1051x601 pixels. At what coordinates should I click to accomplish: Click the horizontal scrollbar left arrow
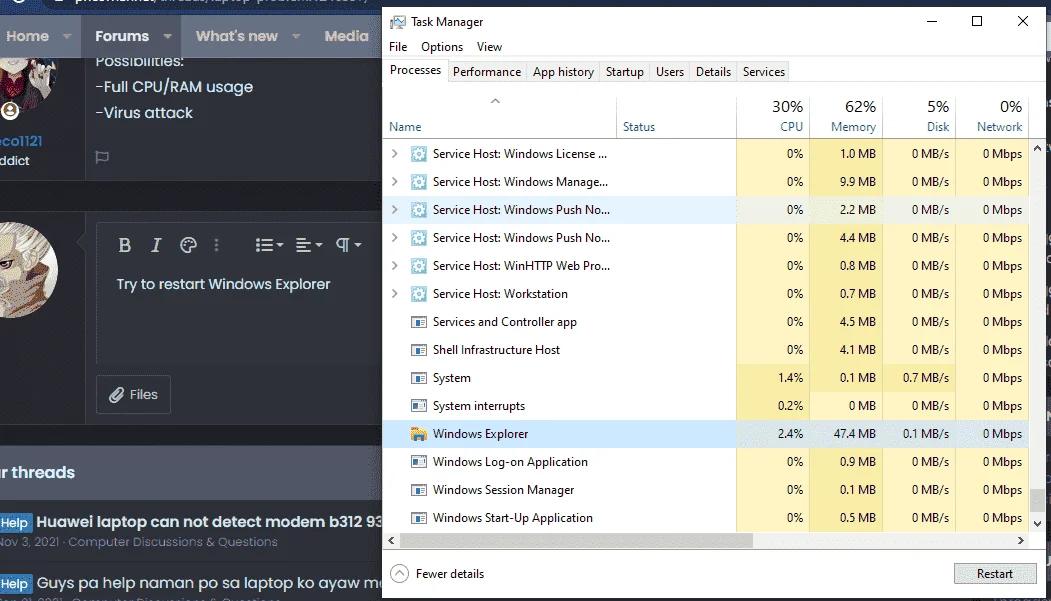[391, 540]
